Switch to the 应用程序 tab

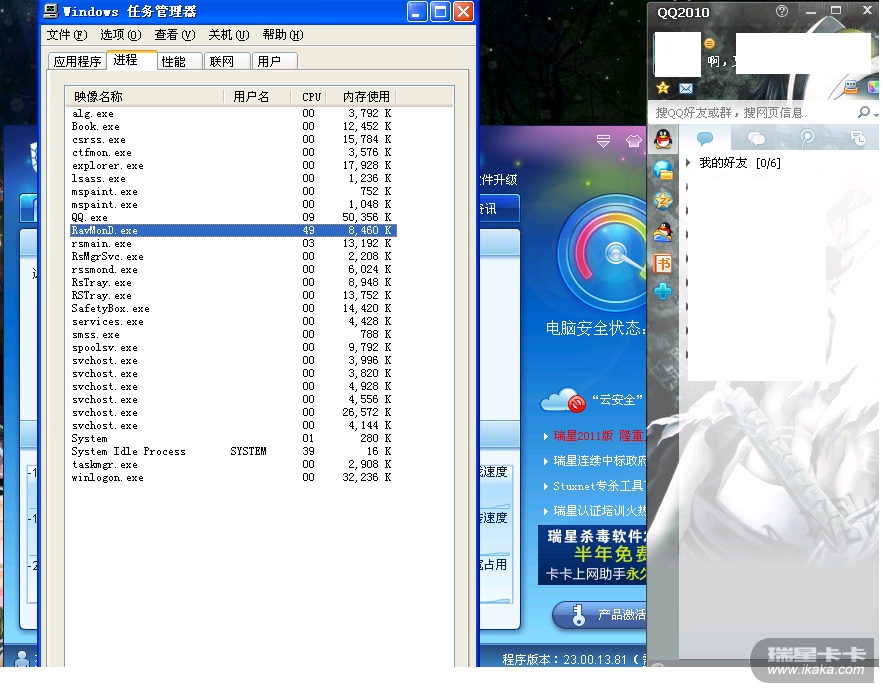pos(77,61)
